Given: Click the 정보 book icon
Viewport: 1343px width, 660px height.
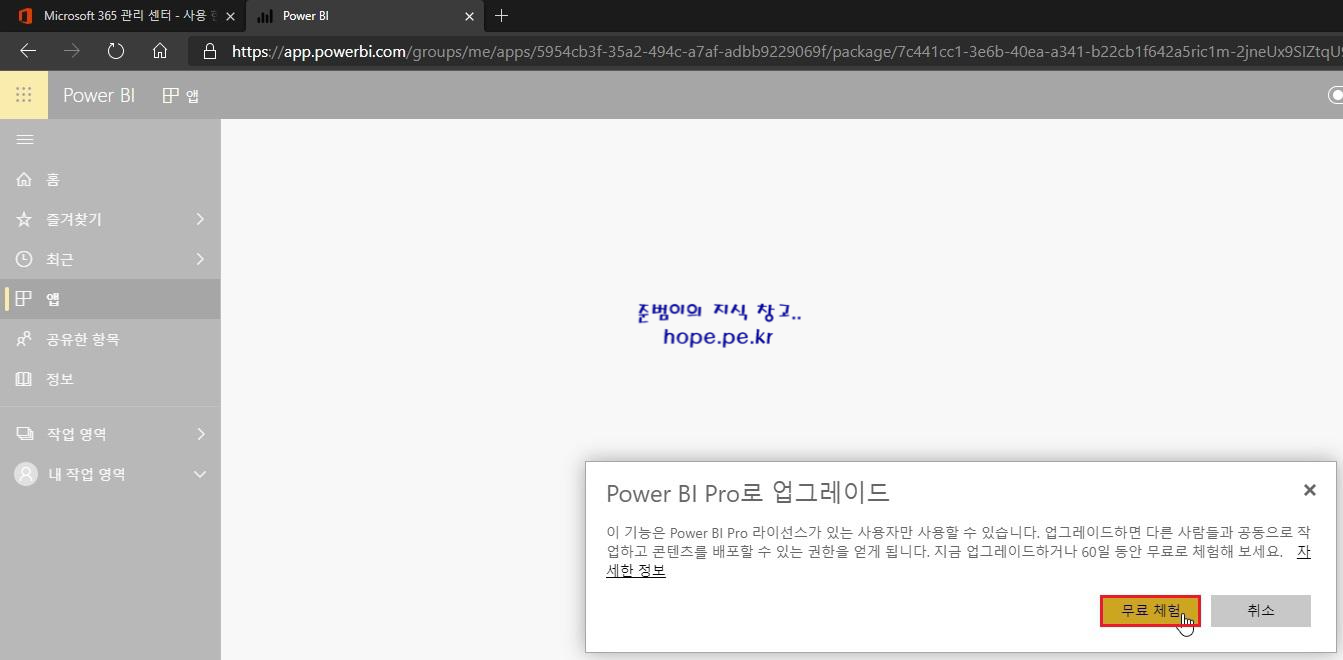Looking at the screenshot, I should pyautogui.click(x=24, y=379).
